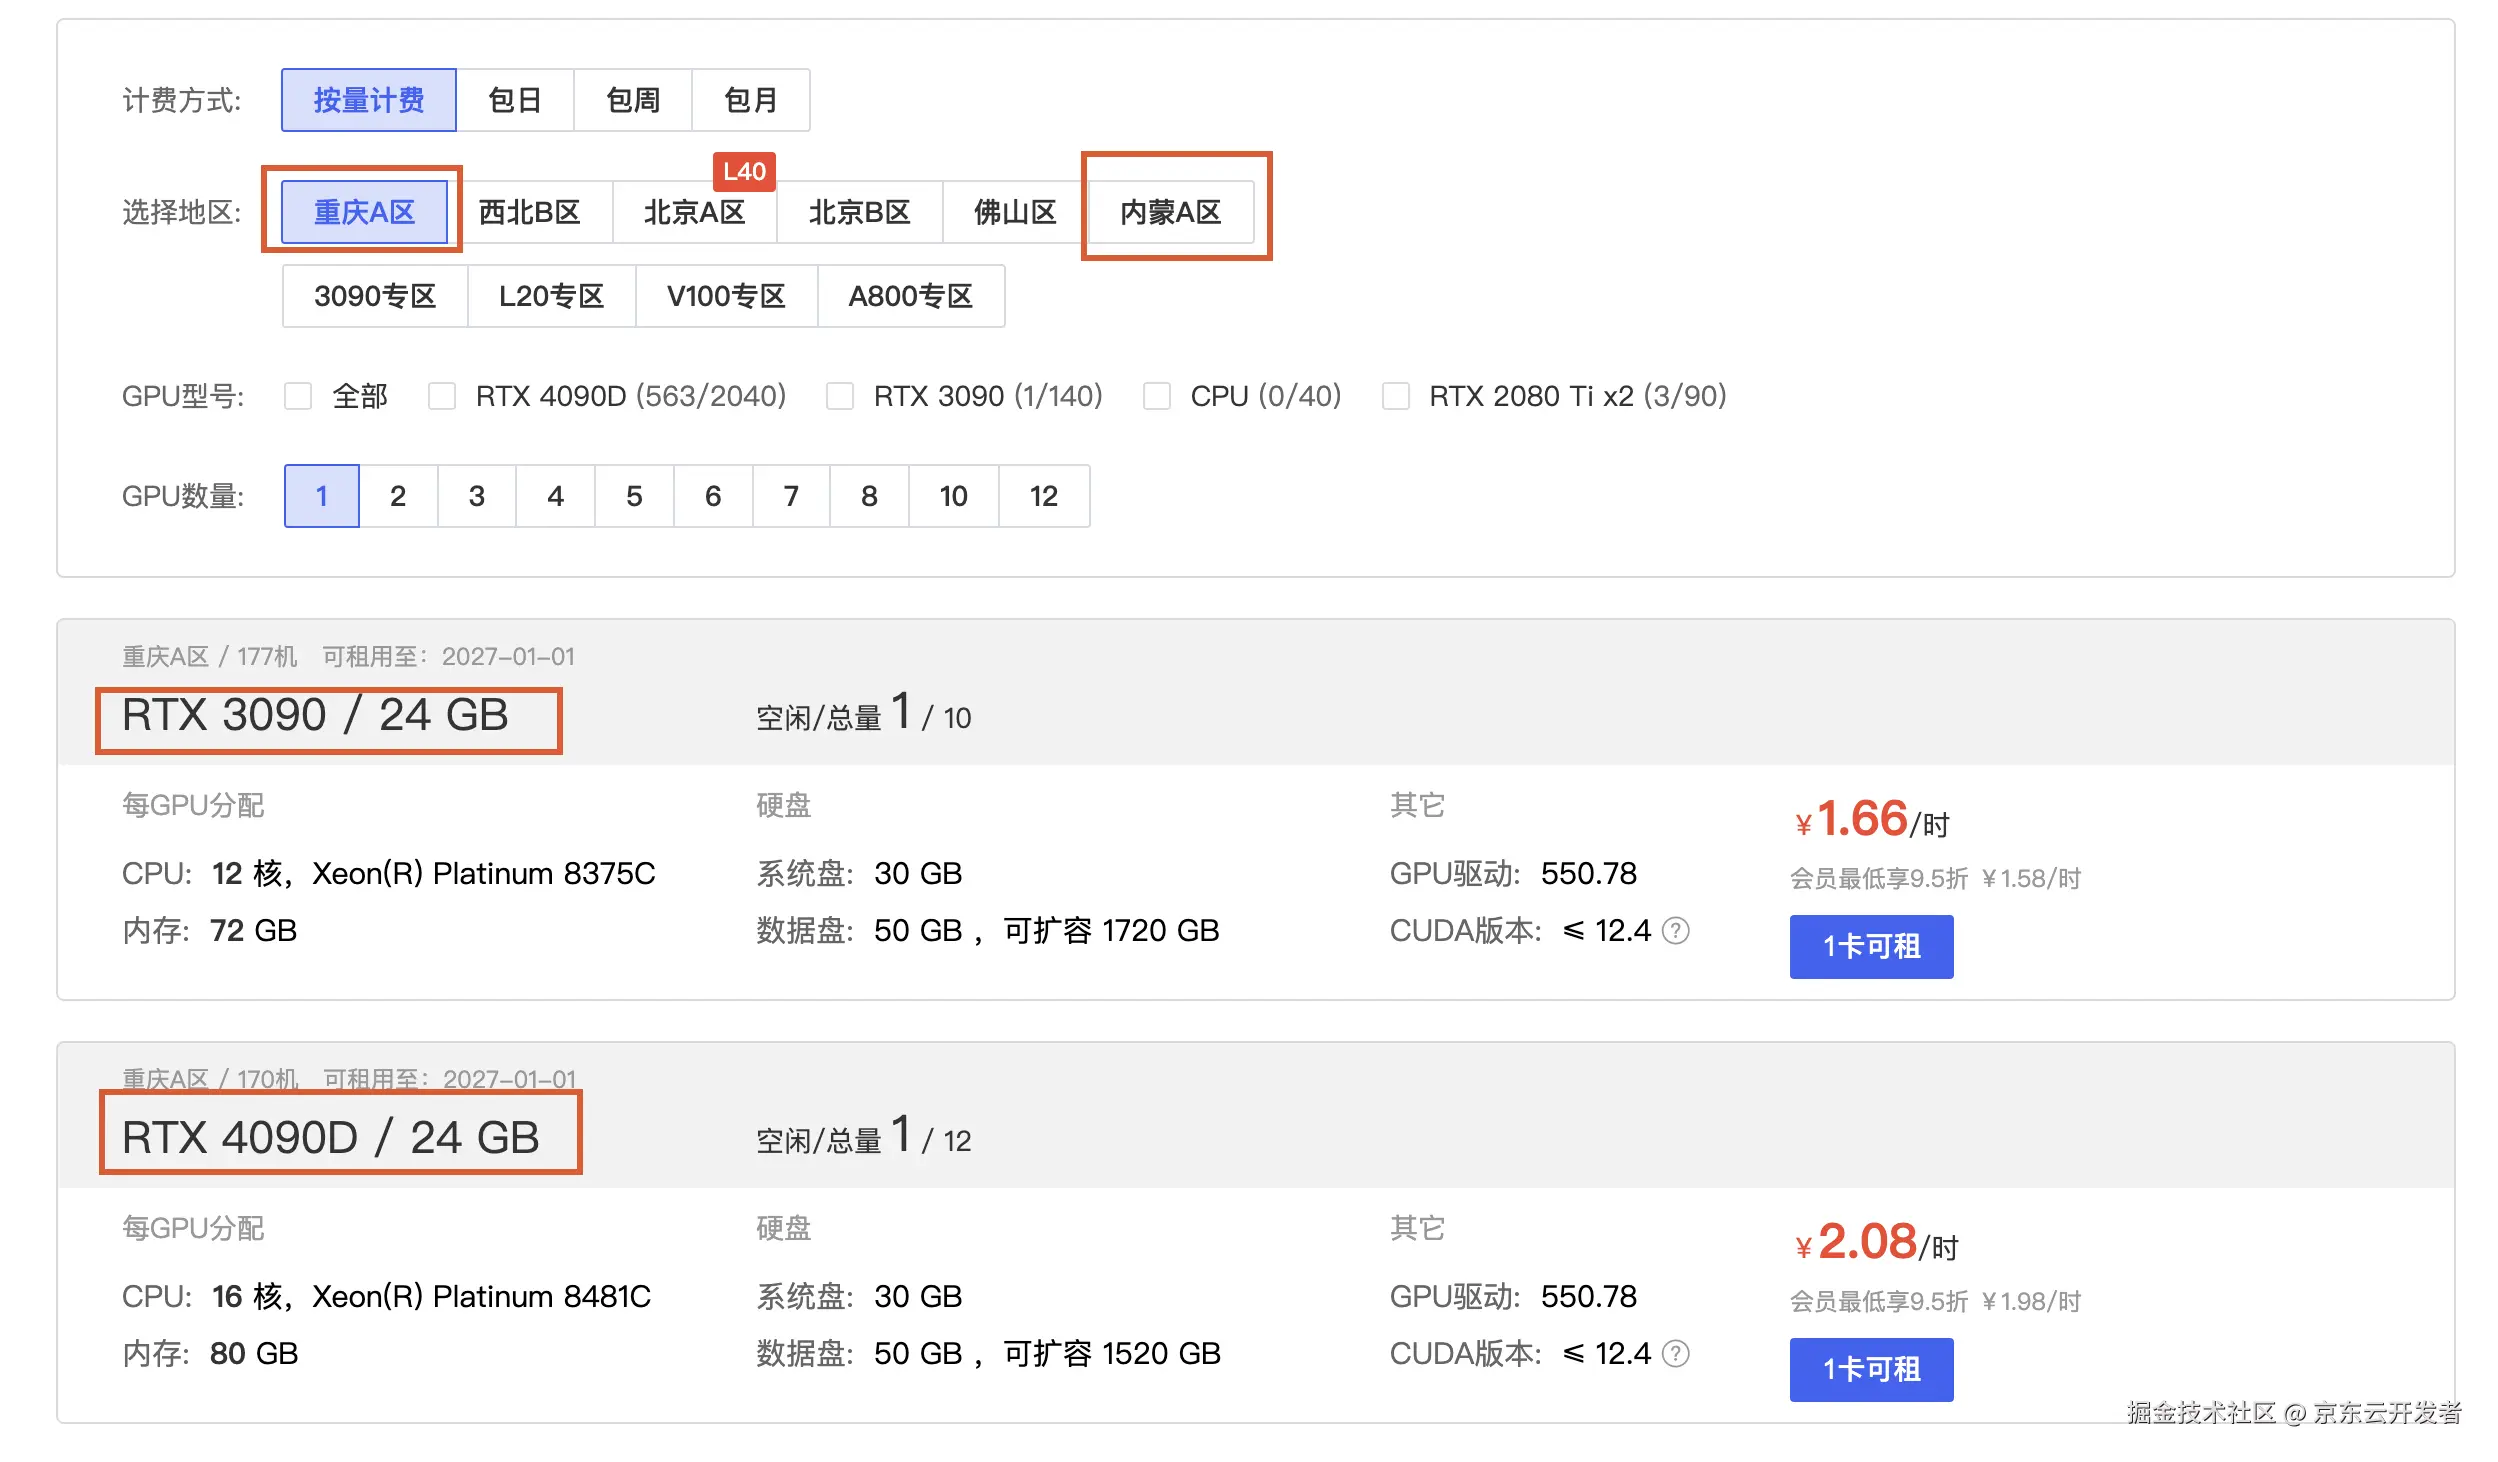Click CUDA version help icon for RTX 3090
This screenshot has height=1462, width=2498.
click(x=1675, y=931)
